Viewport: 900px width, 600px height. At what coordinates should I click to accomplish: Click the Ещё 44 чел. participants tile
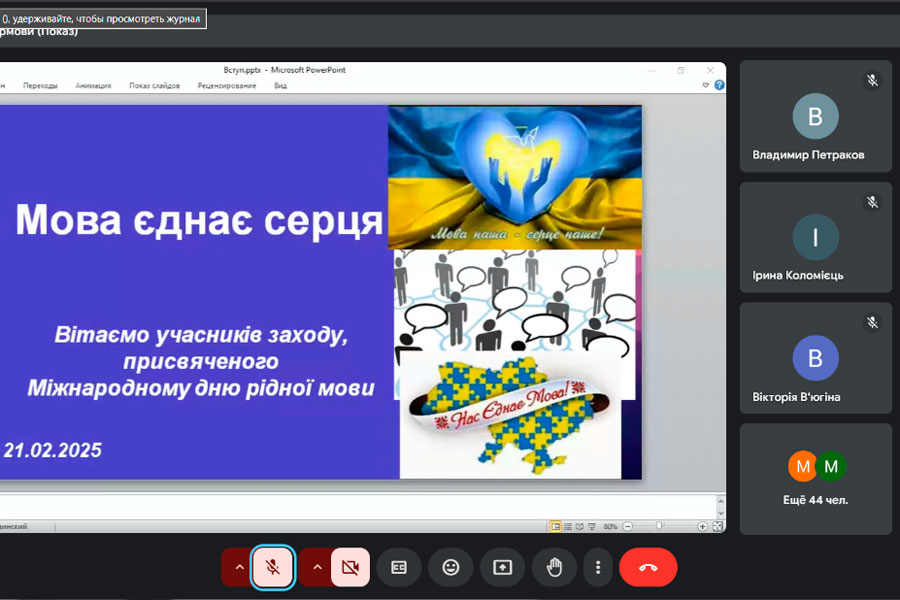click(x=815, y=478)
